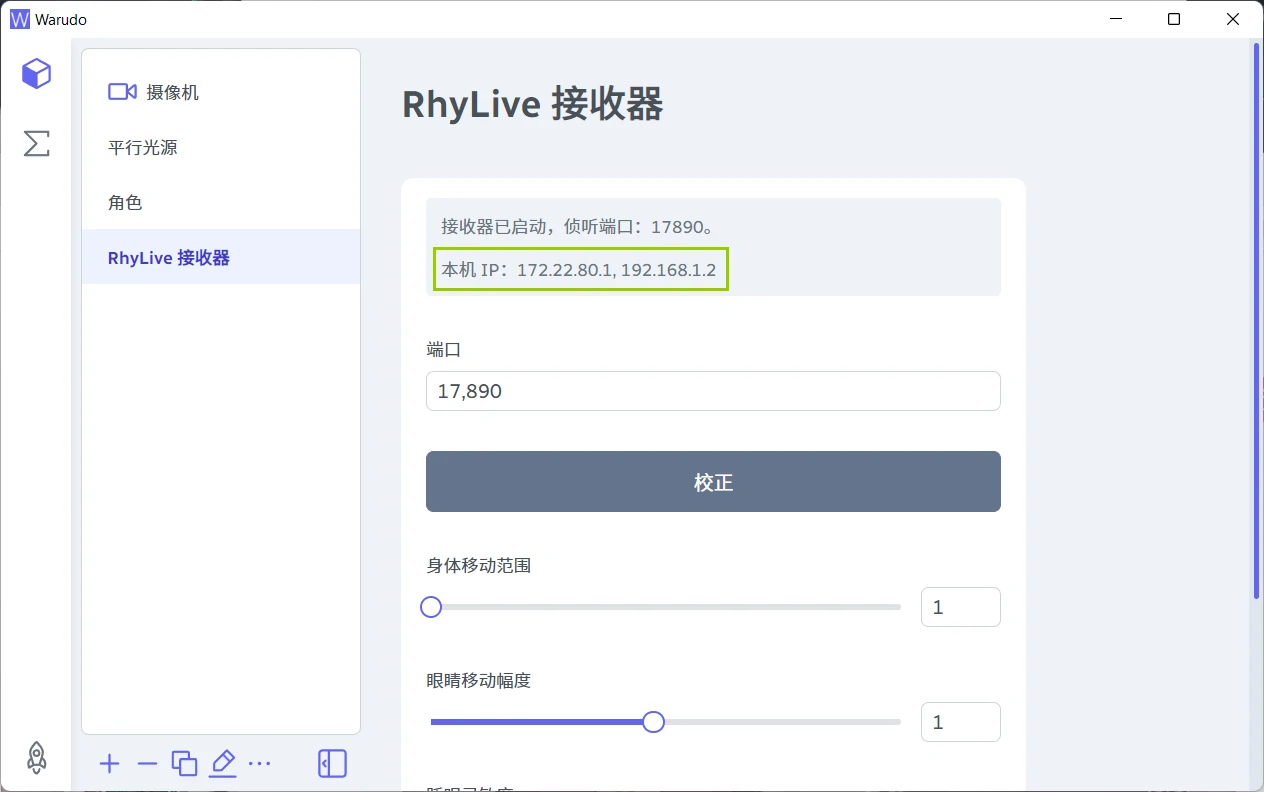Rename asset with the pencil icon
This screenshot has height=792, width=1264.
point(222,764)
